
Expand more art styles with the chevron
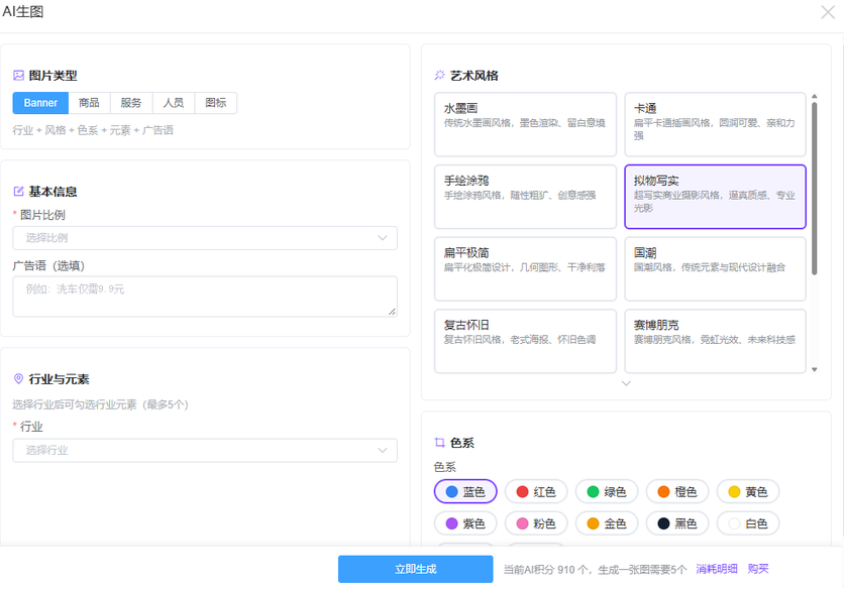tap(626, 384)
